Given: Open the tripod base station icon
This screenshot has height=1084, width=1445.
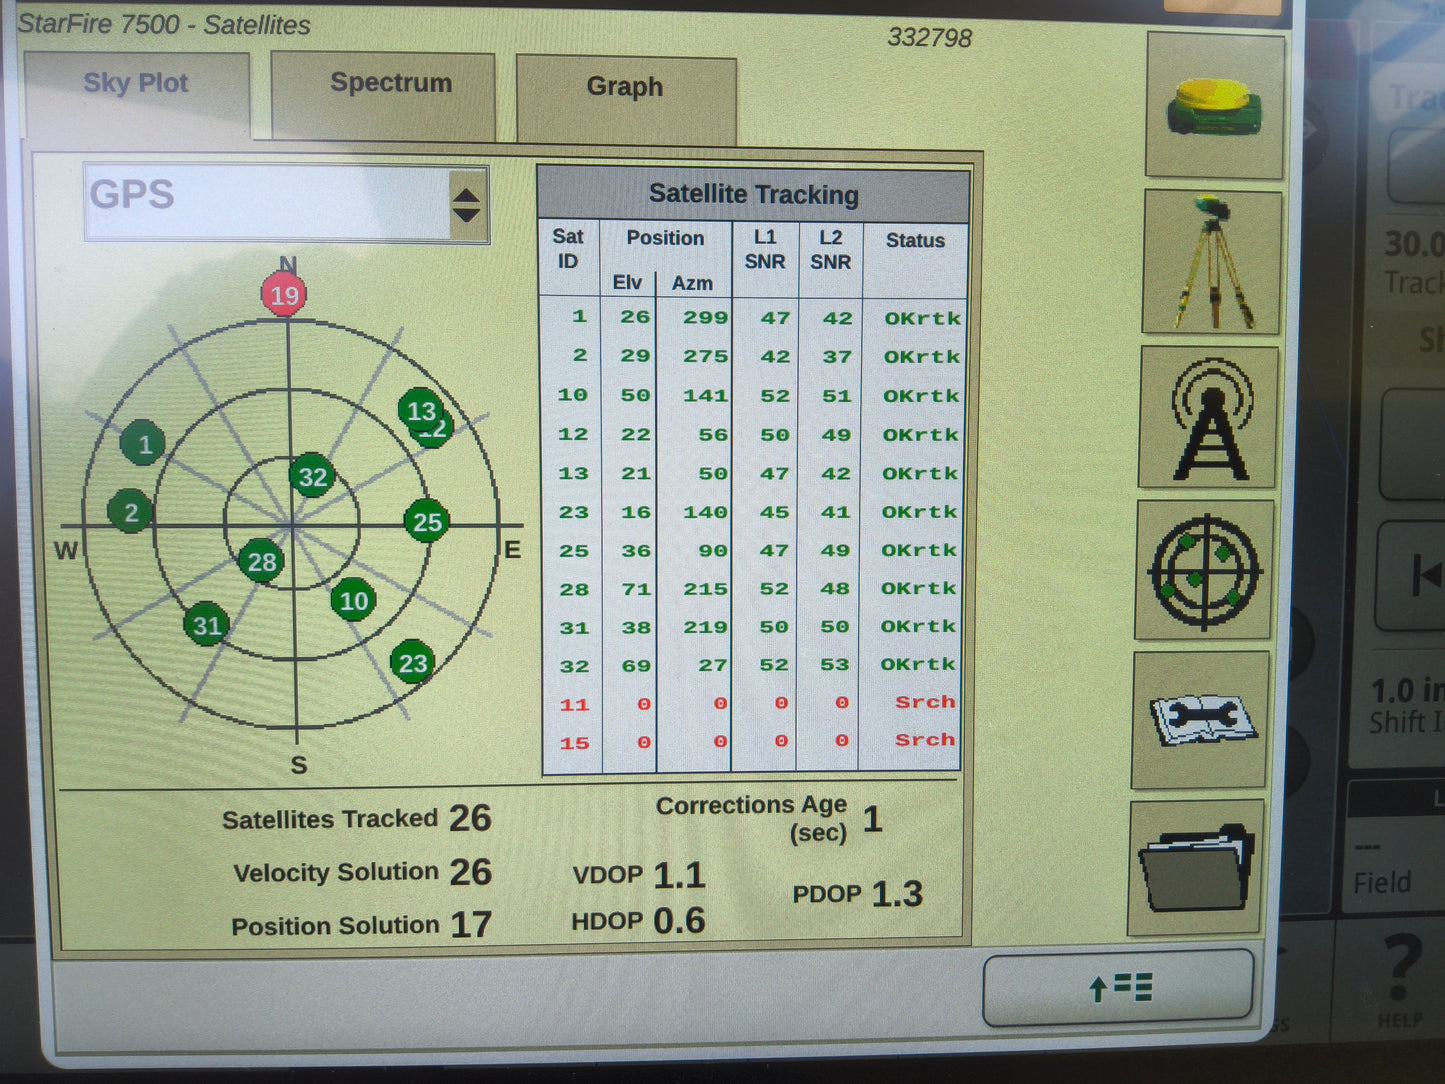Looking at the screenshot, I should coord(1212,262).
